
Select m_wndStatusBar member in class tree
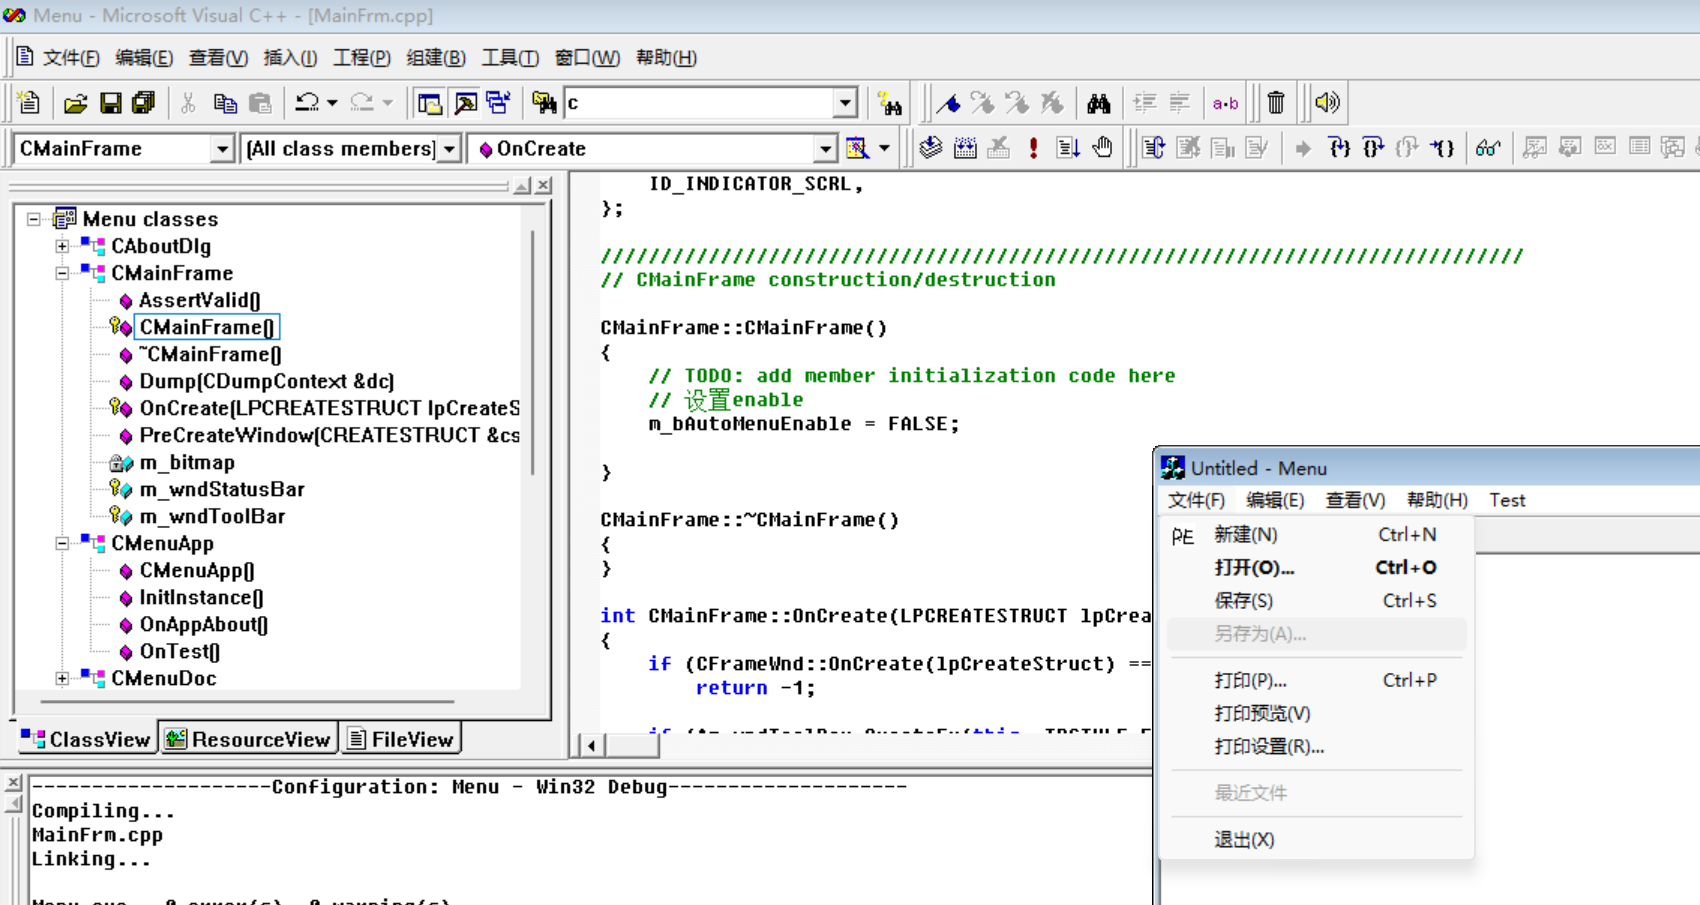(x=221, y=489)
